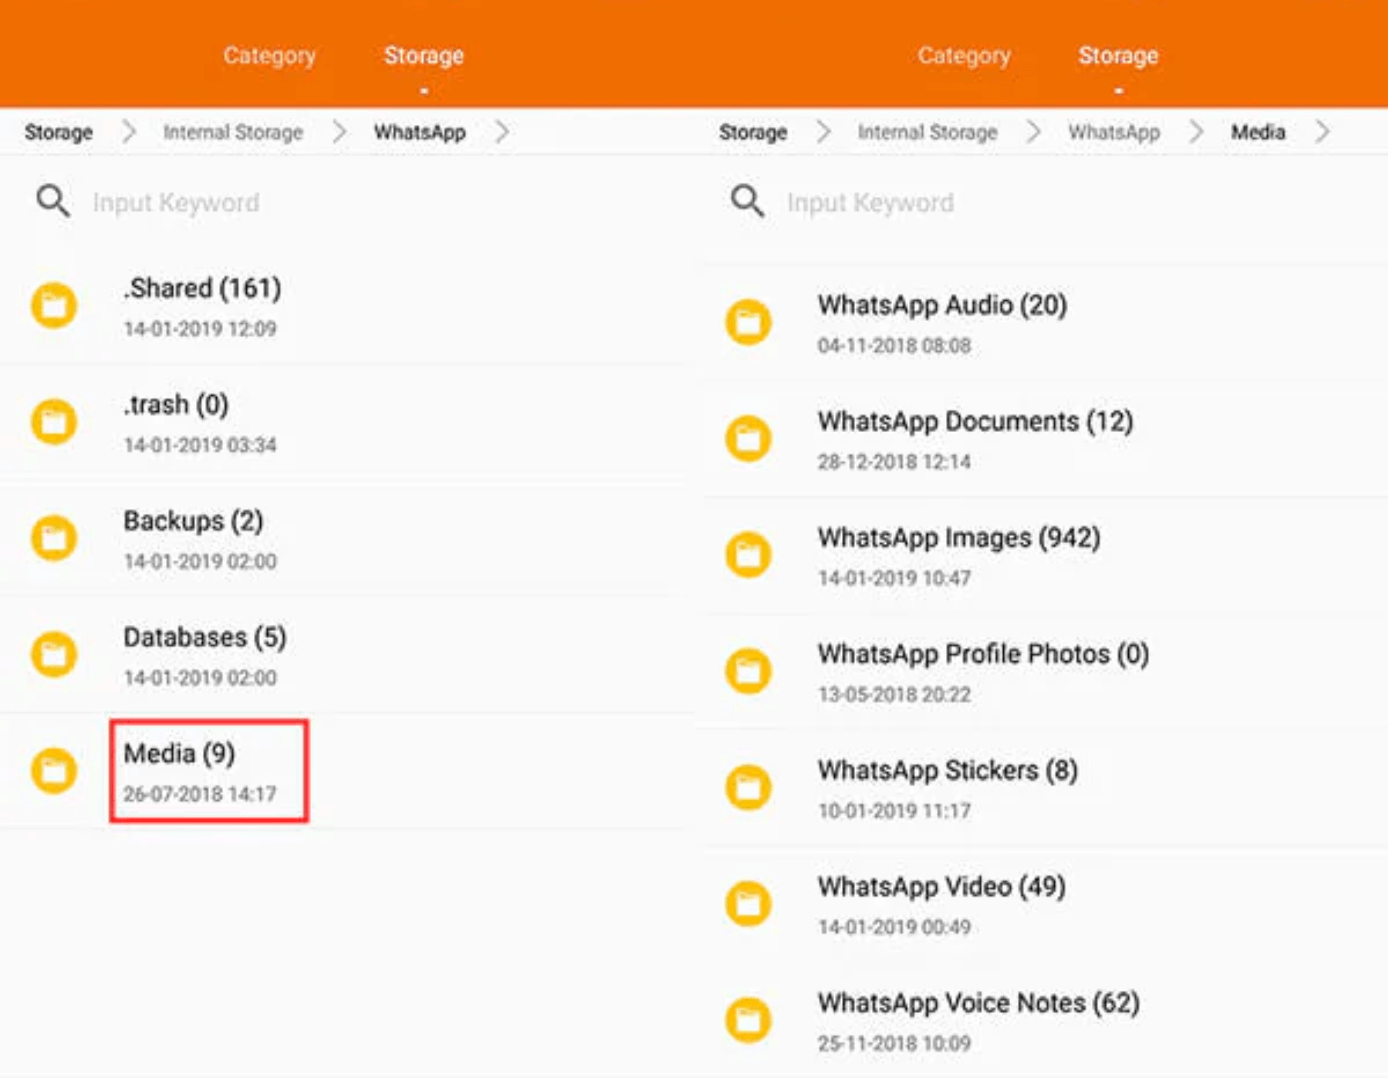Click date '13-05-2018 20:22' under Profile Photos
Viewport: 1388px width, 1080px height.
(894, 695)
